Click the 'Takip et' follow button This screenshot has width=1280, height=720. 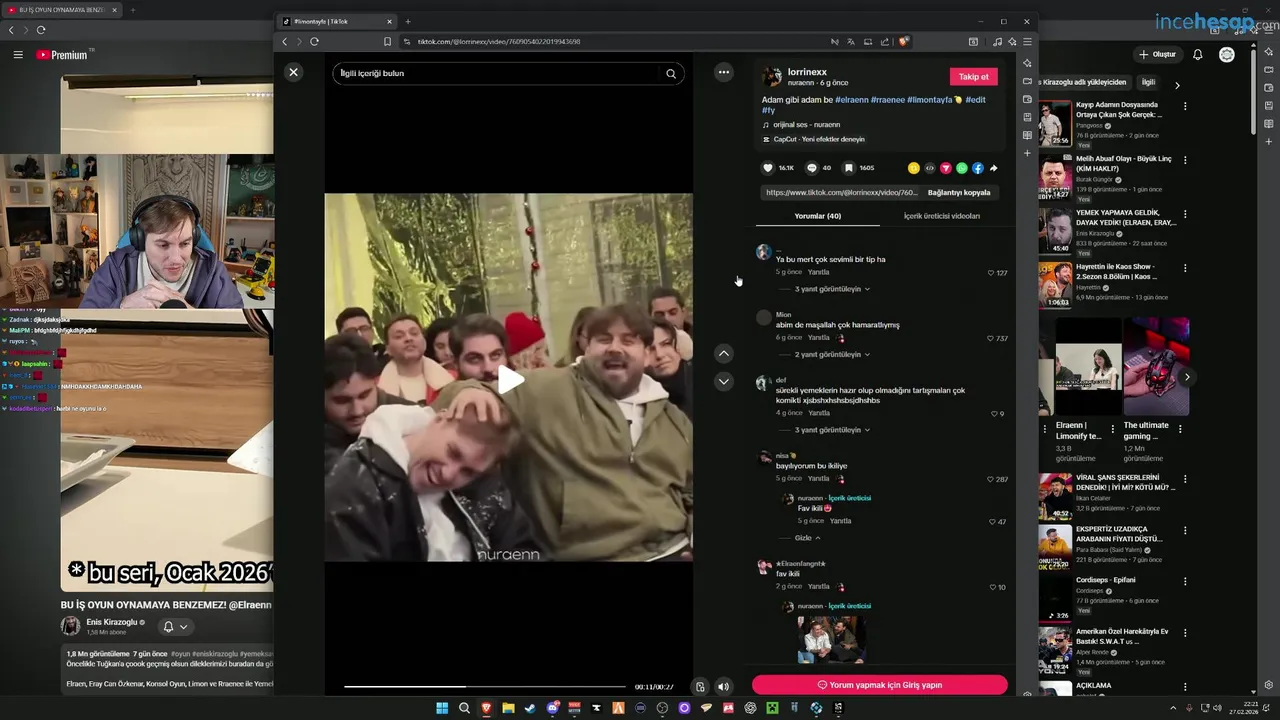(973, 77)
